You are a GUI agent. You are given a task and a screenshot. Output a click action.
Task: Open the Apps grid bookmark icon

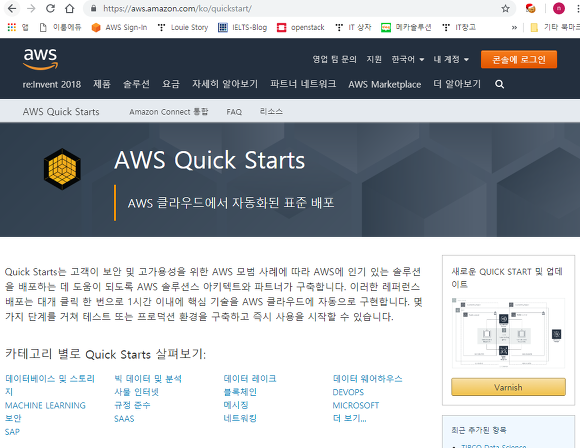pyautogui.click(x=12, y=27)
